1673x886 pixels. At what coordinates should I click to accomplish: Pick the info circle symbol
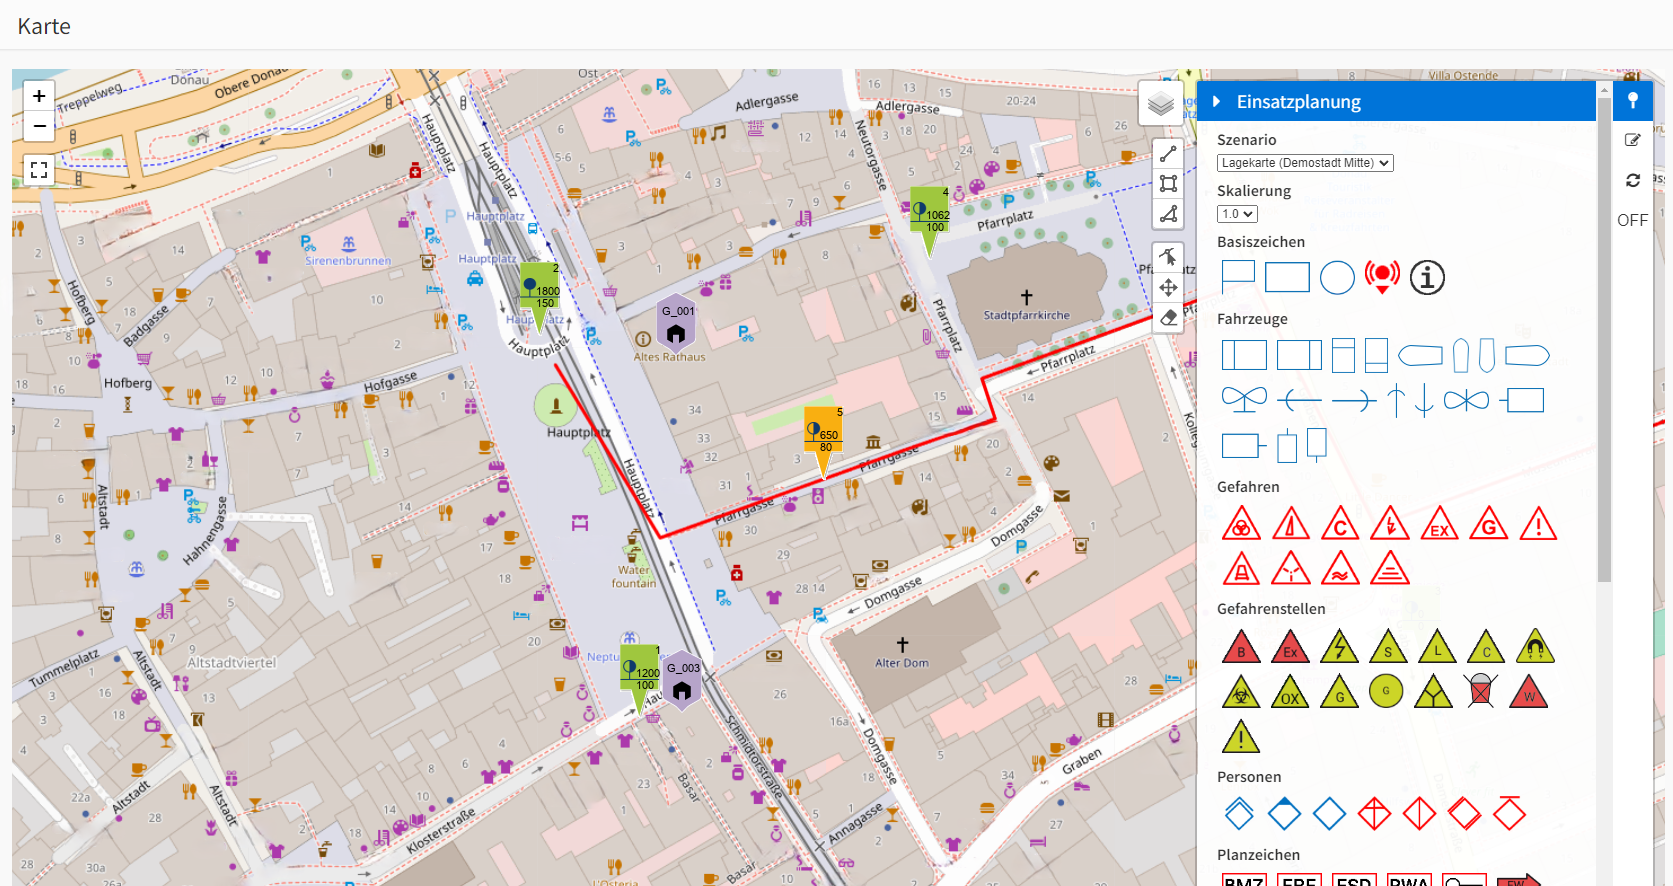click(1428, 277)
